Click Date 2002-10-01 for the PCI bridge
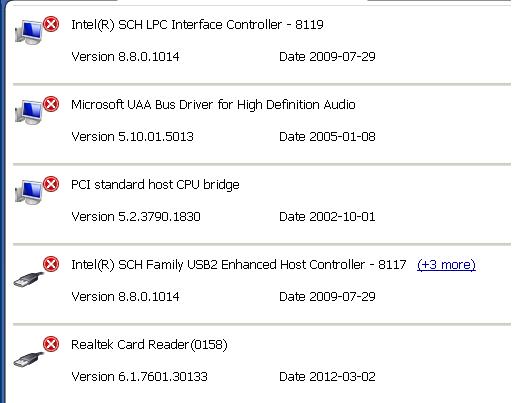This screenshot has height=403, width=512. click(327, 217)
